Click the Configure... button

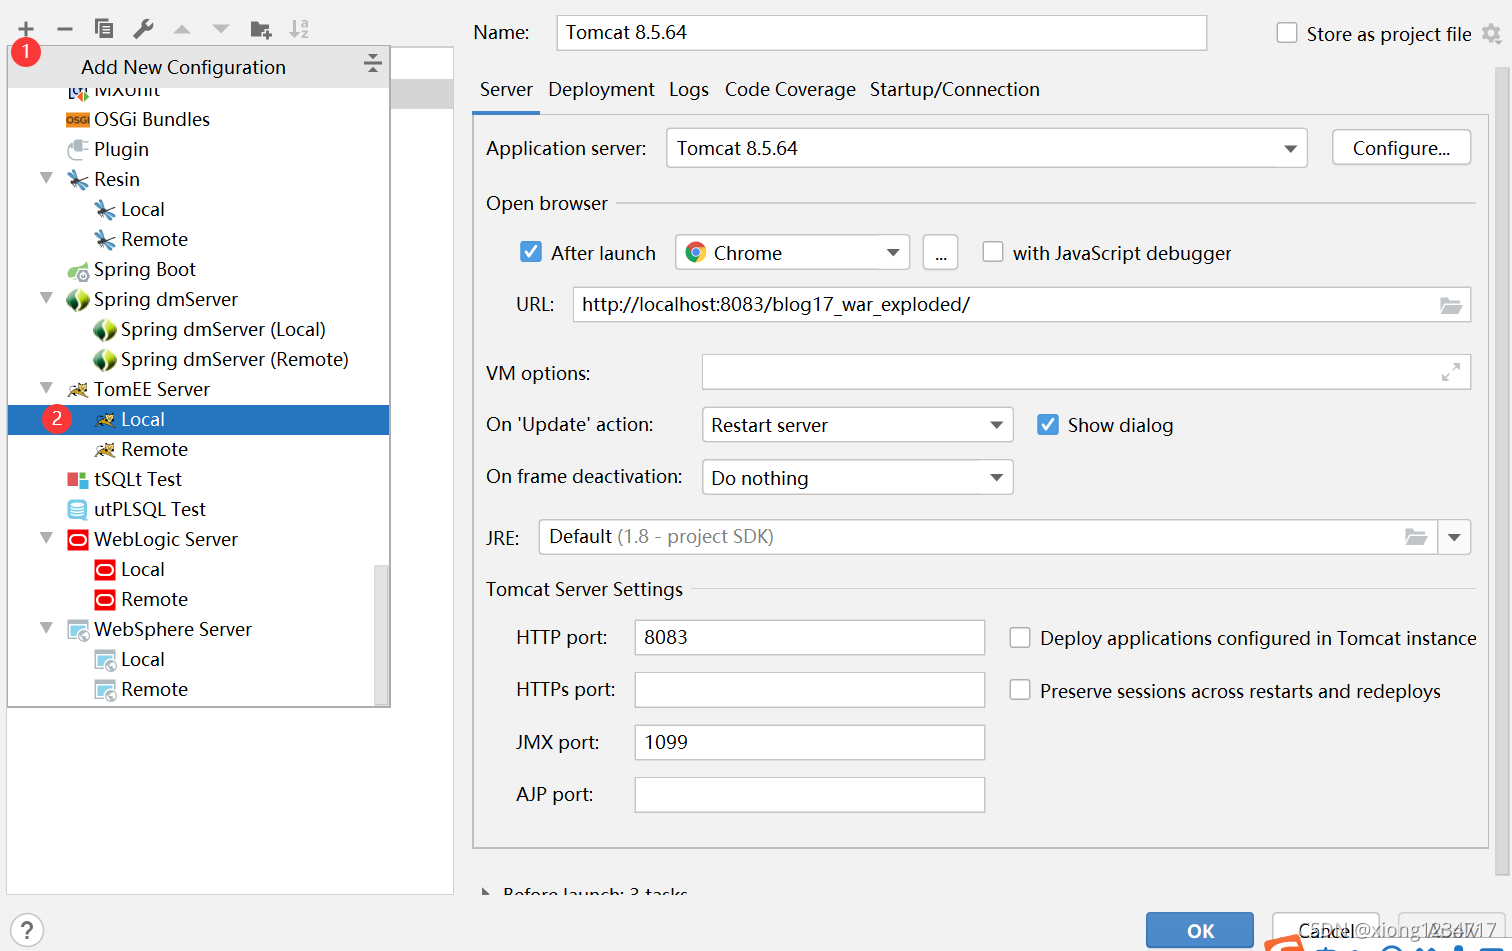(x=1401, y=148)
